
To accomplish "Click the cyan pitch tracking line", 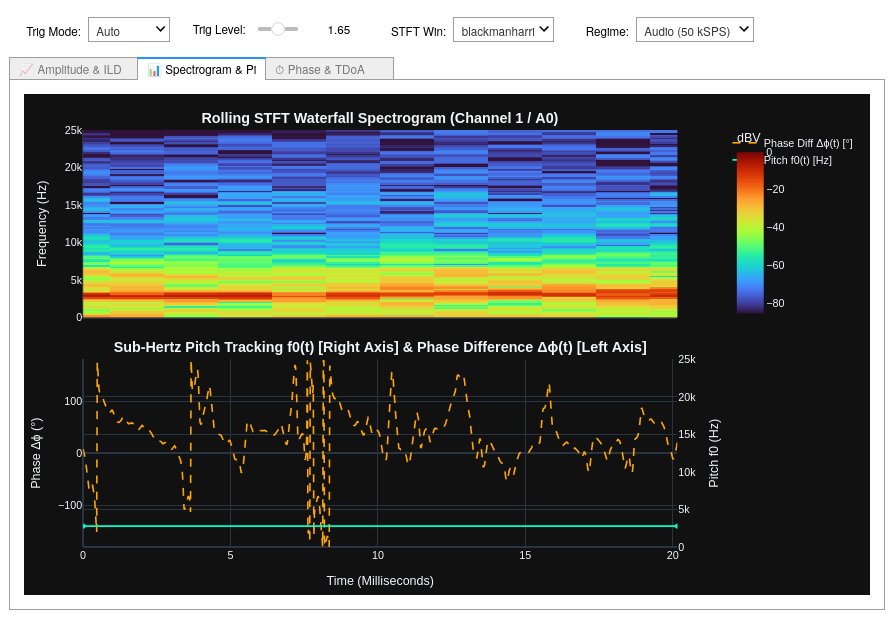I will pyautogui.click(x=379, y=526).
